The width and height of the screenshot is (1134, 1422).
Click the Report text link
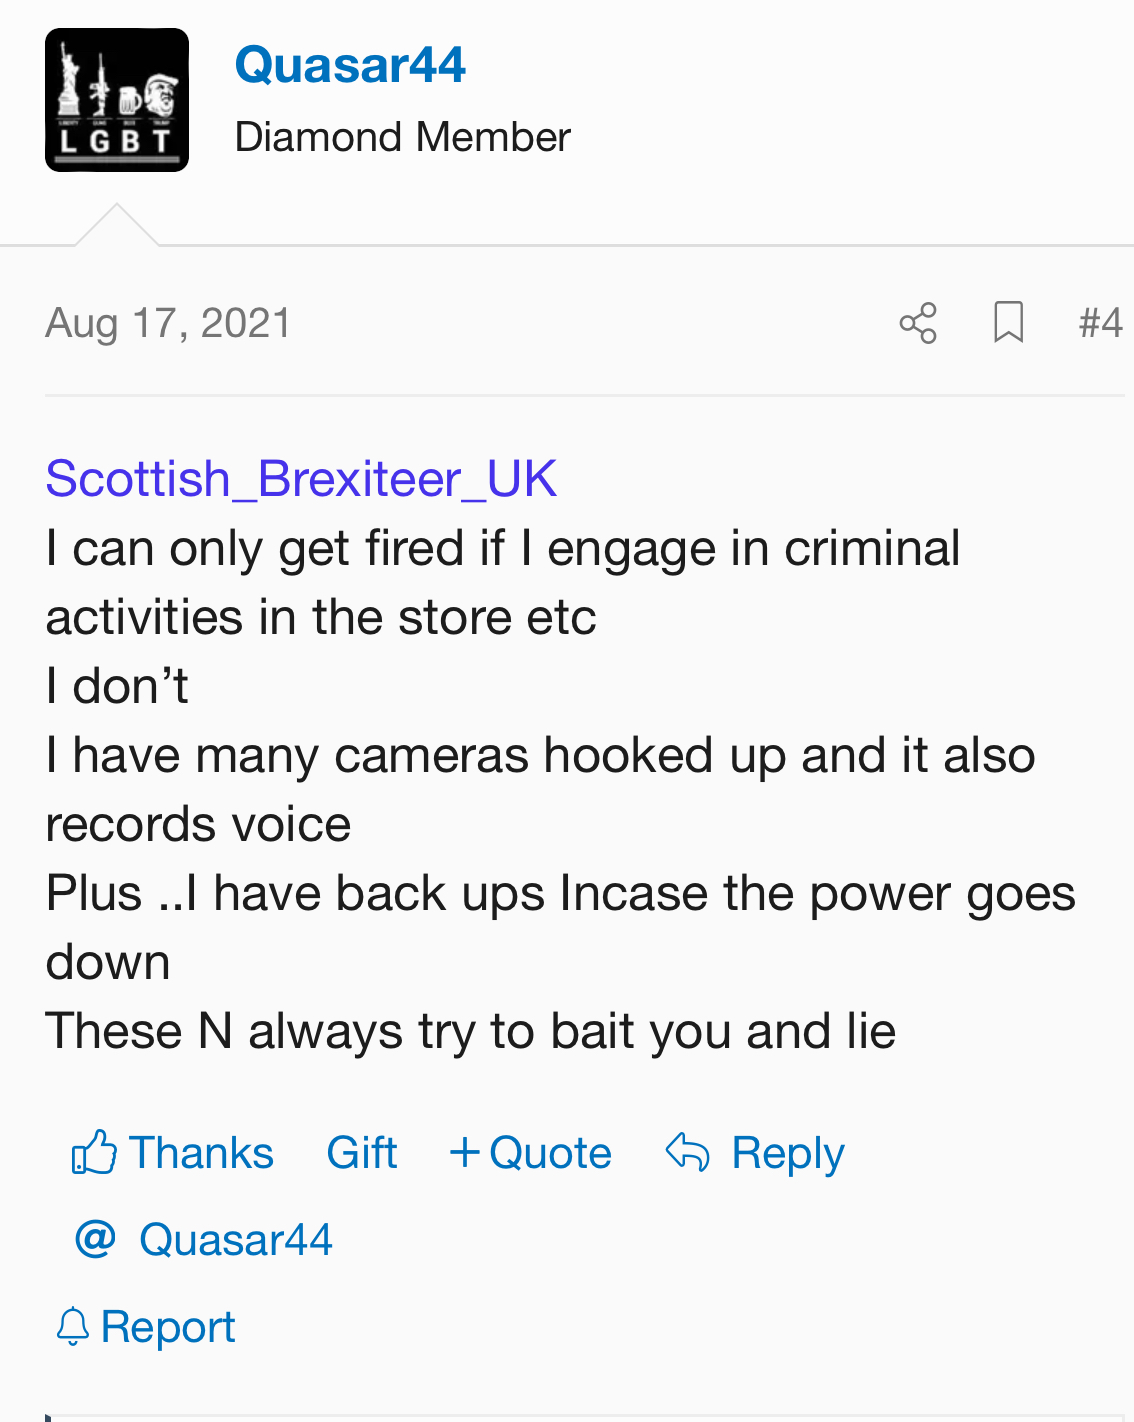168,1327
